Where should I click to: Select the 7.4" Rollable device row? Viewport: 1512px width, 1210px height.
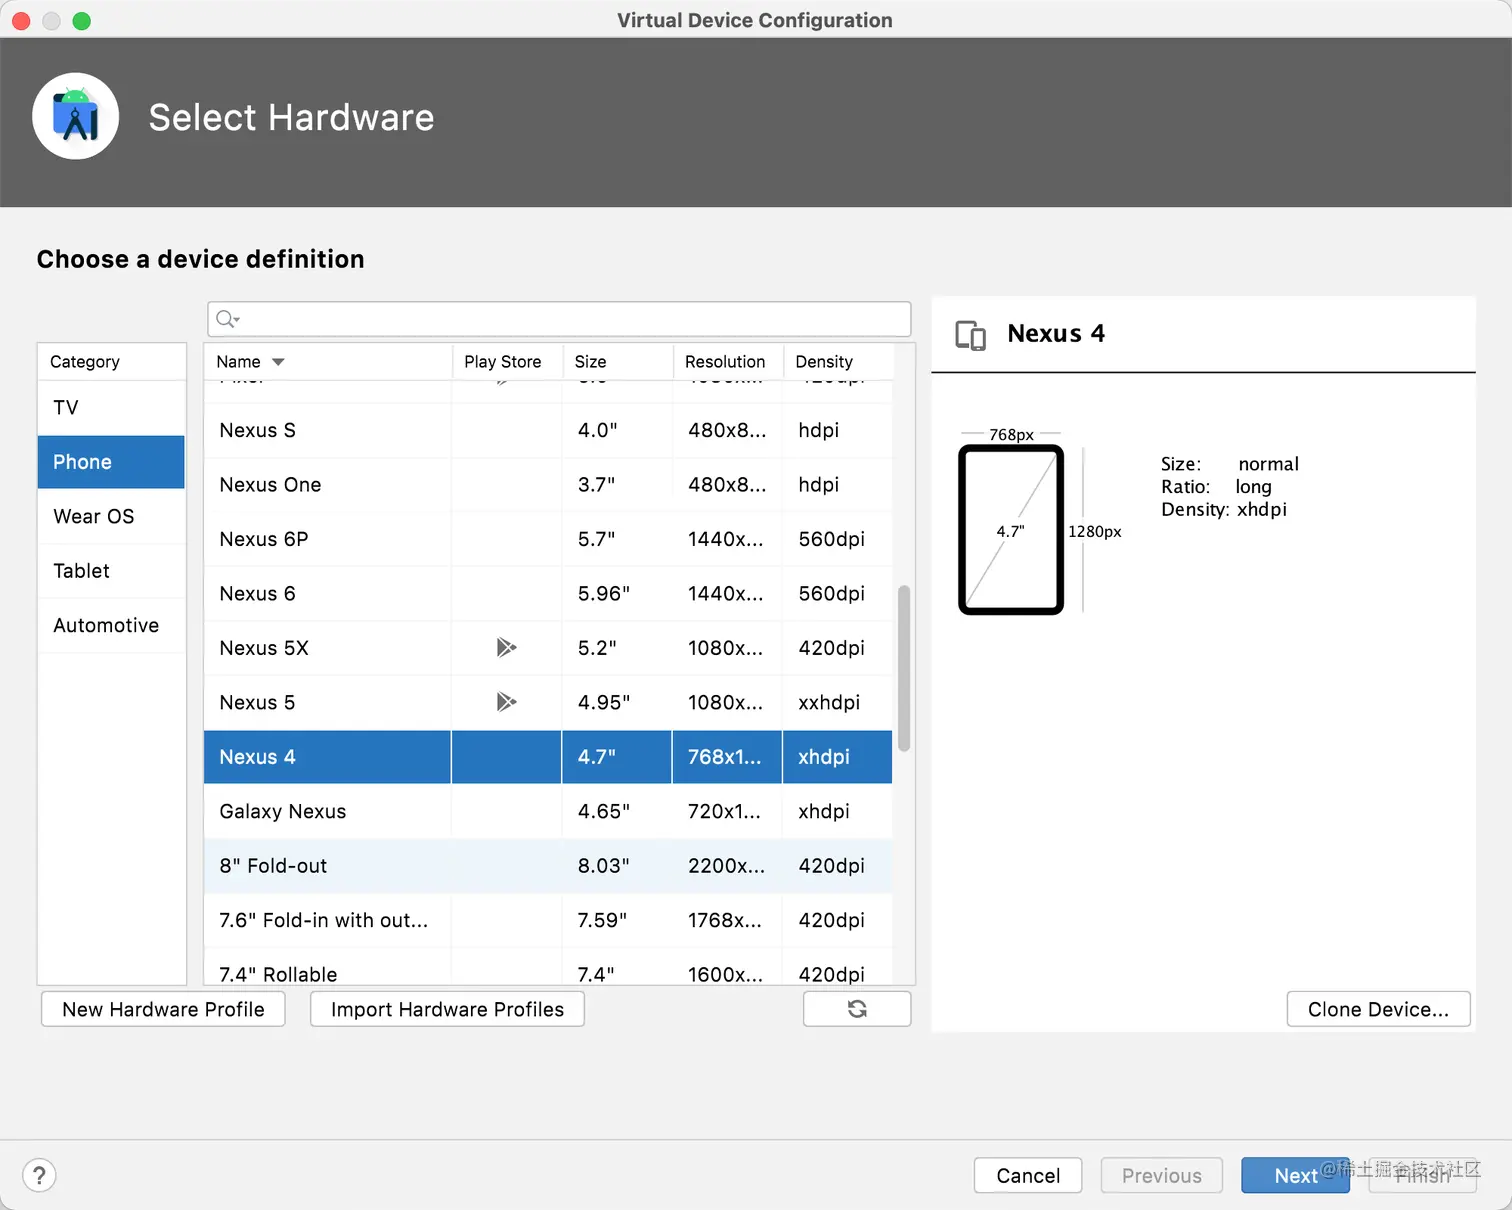(548, 968)
